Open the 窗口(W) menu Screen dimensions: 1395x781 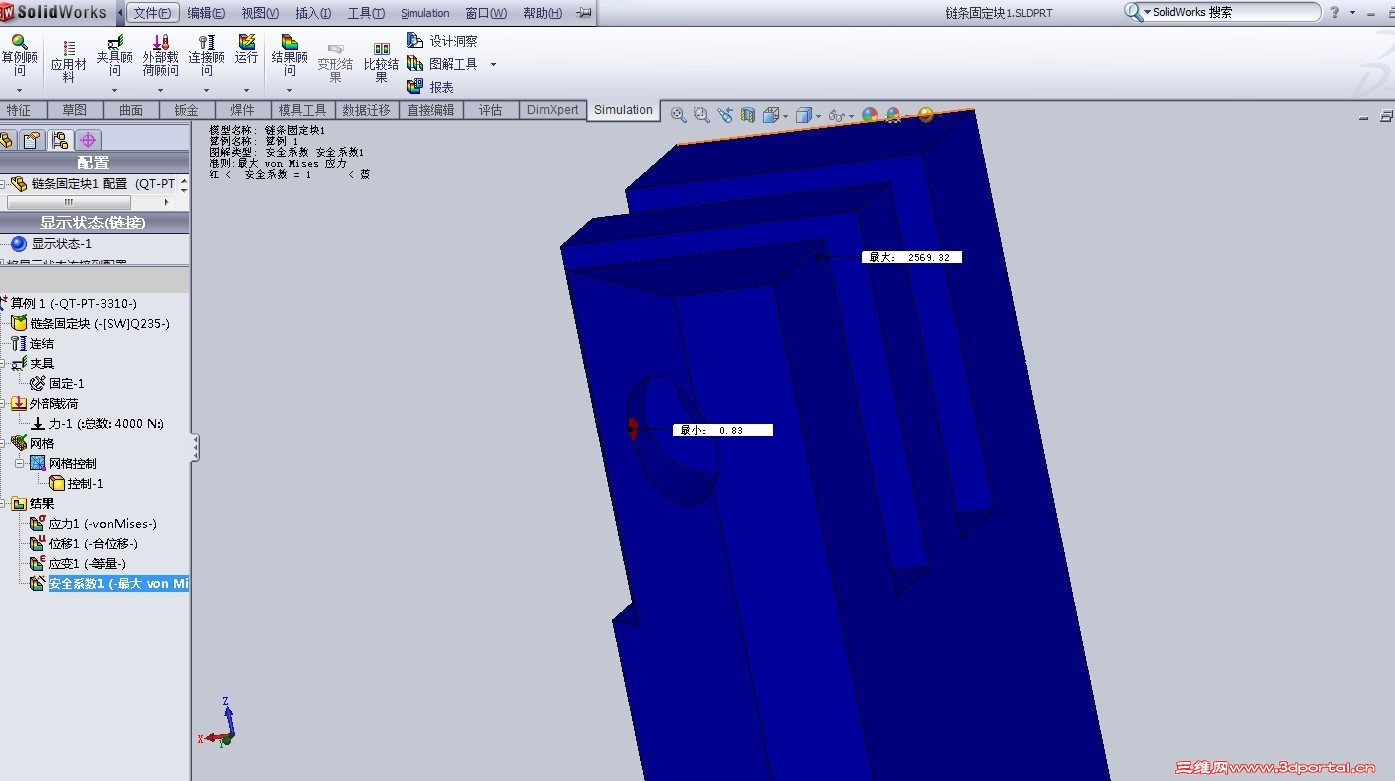click(x=486, y=13)
